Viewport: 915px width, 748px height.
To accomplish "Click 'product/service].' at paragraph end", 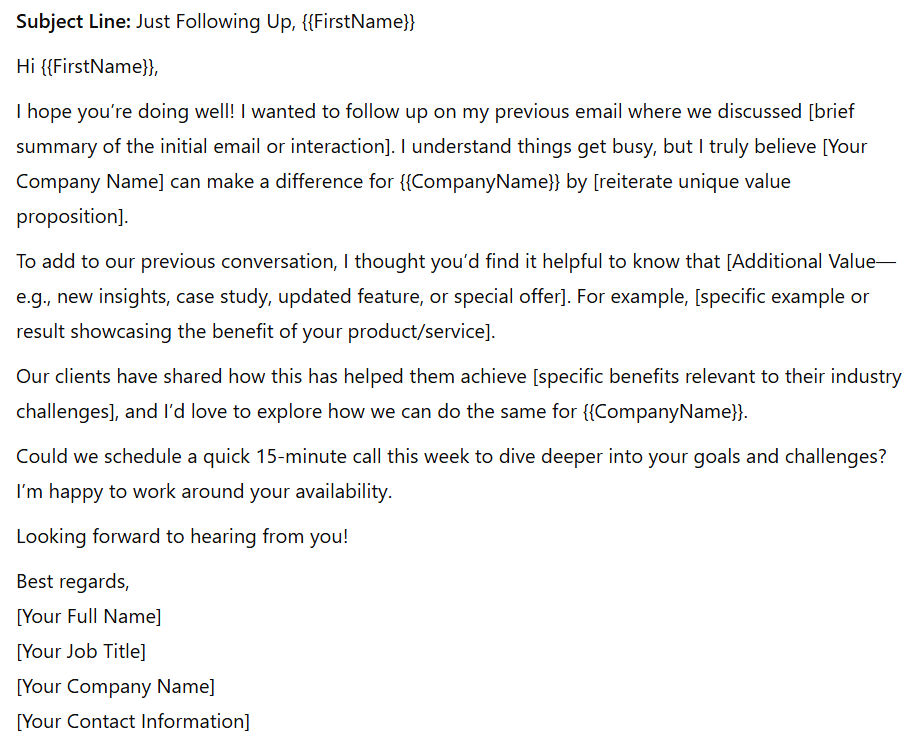I will (x=421, y=331).
